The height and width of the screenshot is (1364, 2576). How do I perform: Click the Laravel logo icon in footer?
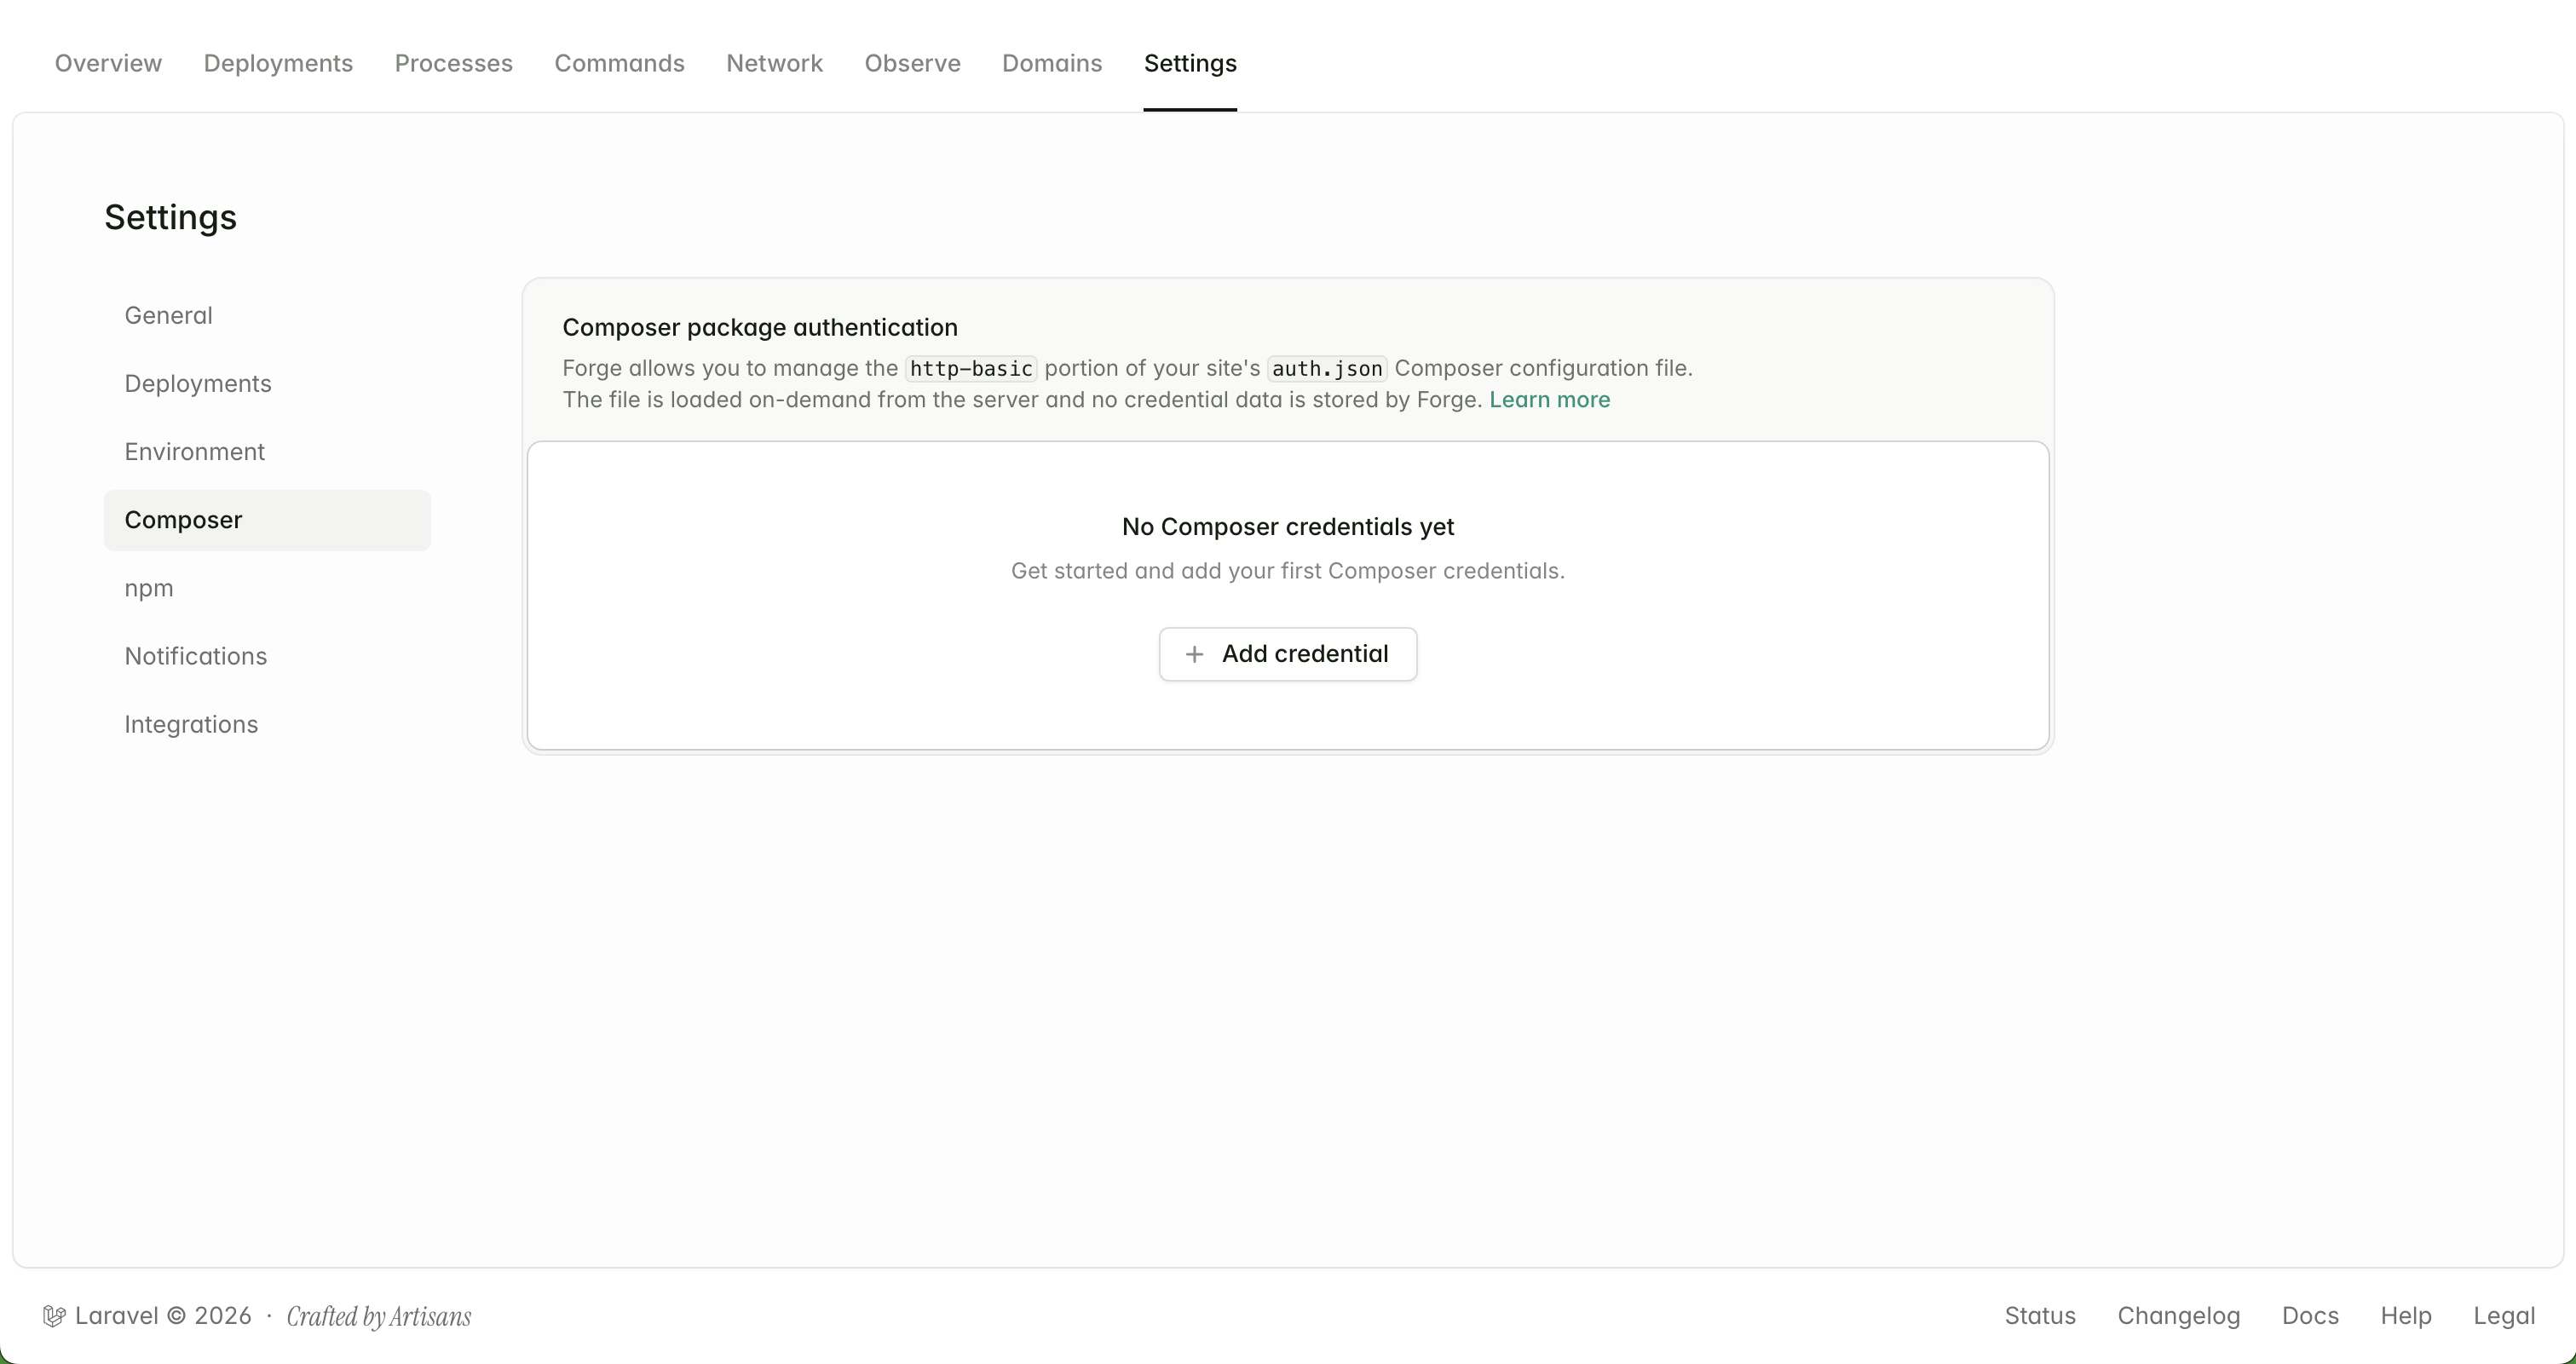click(x=54, y=1316)
